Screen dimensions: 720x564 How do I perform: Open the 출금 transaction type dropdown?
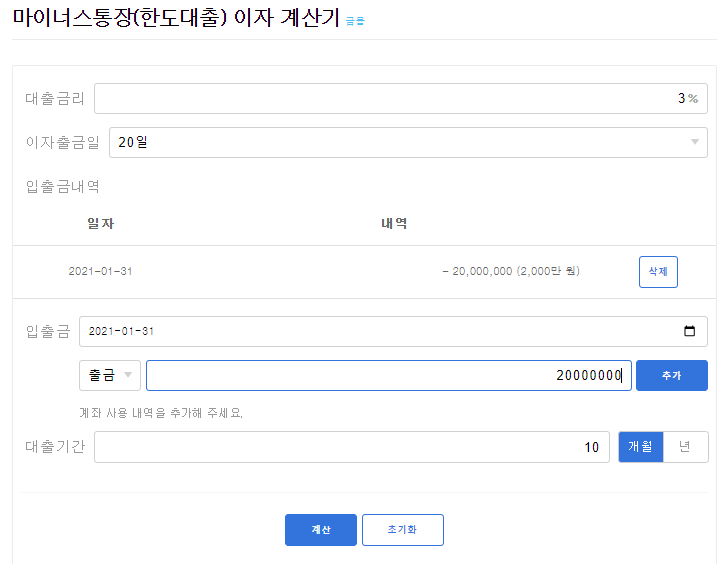pos(110,375)
